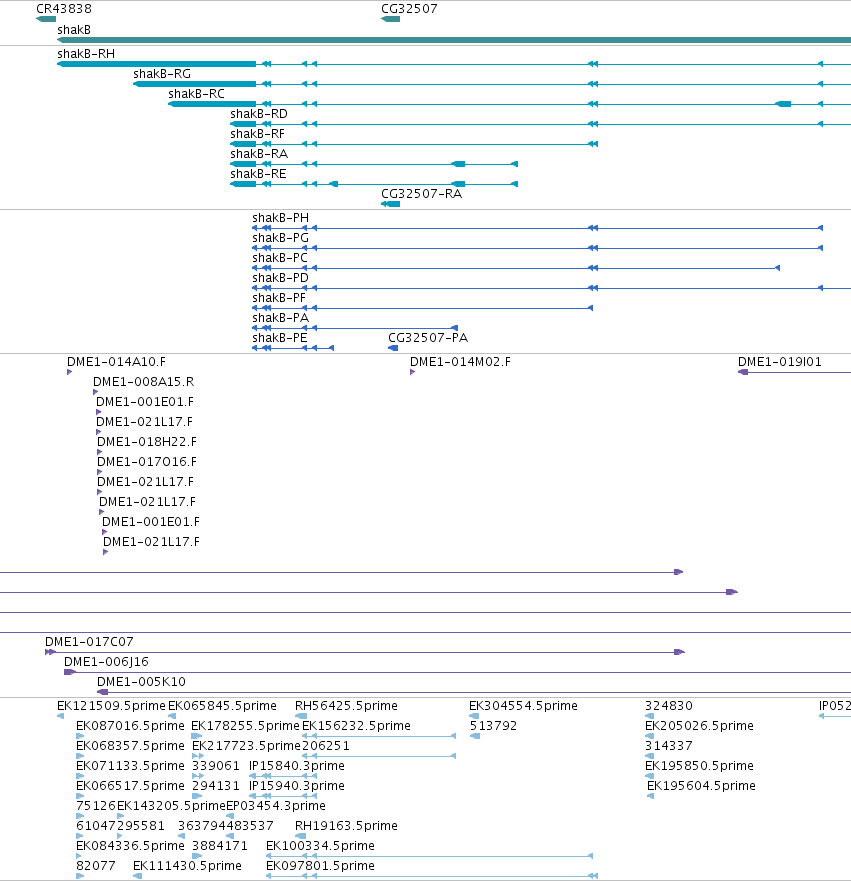Click the shakB-RA transcript label
This screenshot has width=851, height=881.
pyautogui.click(x=258, y=154)
